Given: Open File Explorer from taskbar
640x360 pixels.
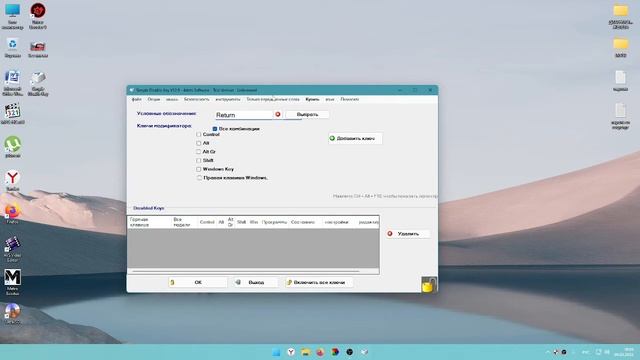Looking at the screenshot, I should click(305, 352).
